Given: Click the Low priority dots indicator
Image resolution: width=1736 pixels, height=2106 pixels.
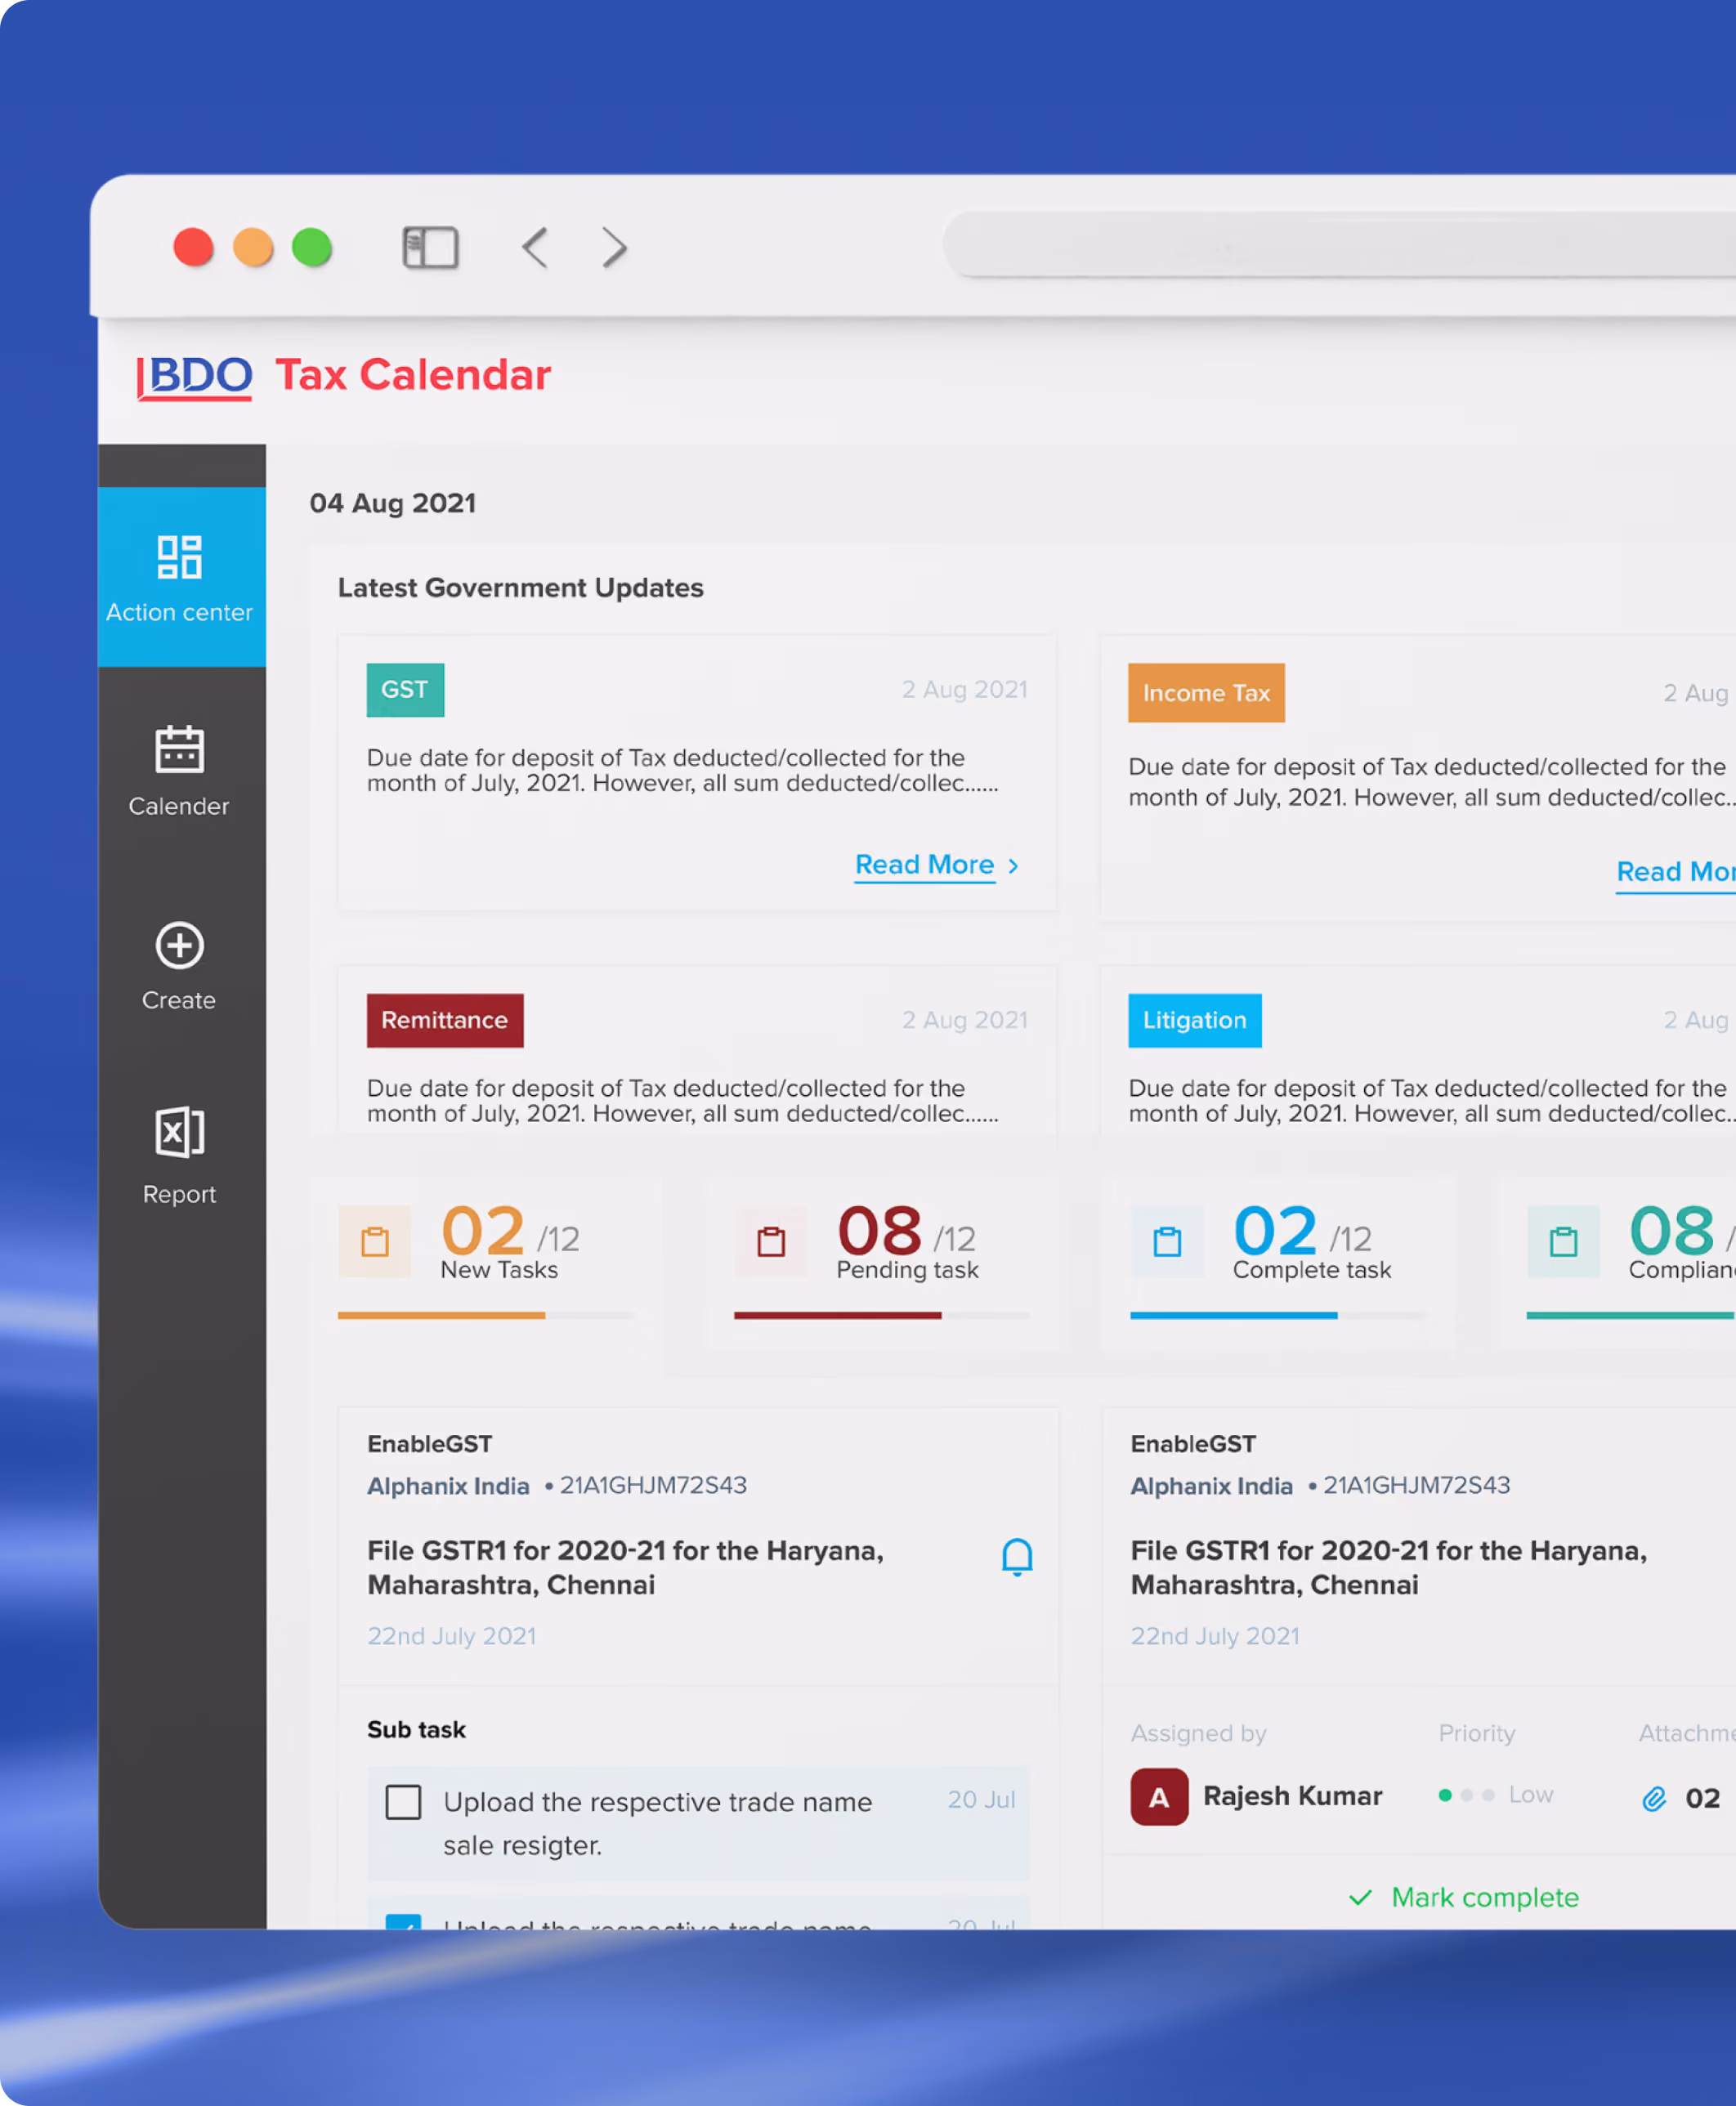Looking at the screenshot, I should [1466, 1795].
